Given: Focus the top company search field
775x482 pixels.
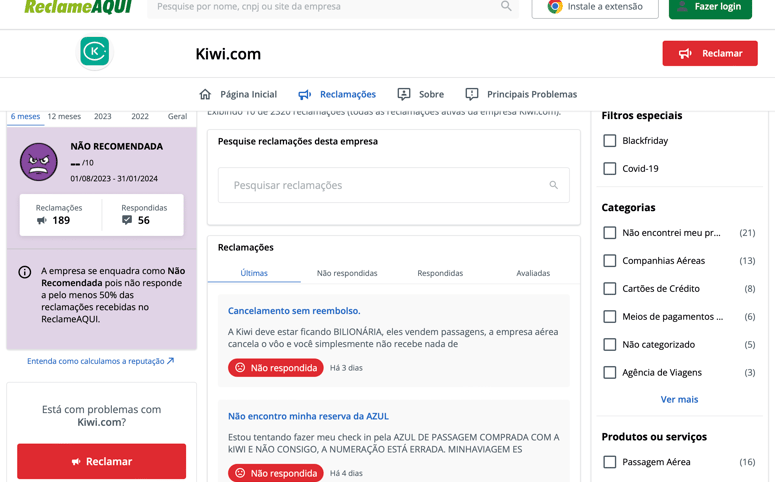Looking at the screenshot, I should (333, 7).
